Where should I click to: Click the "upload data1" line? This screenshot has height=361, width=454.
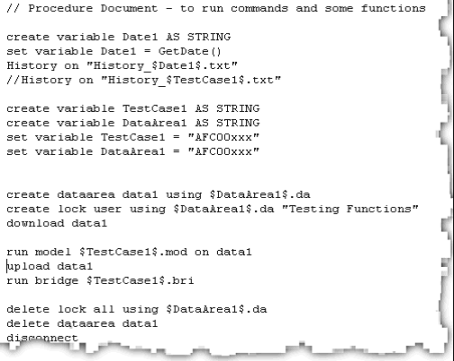tap(49, 266)
